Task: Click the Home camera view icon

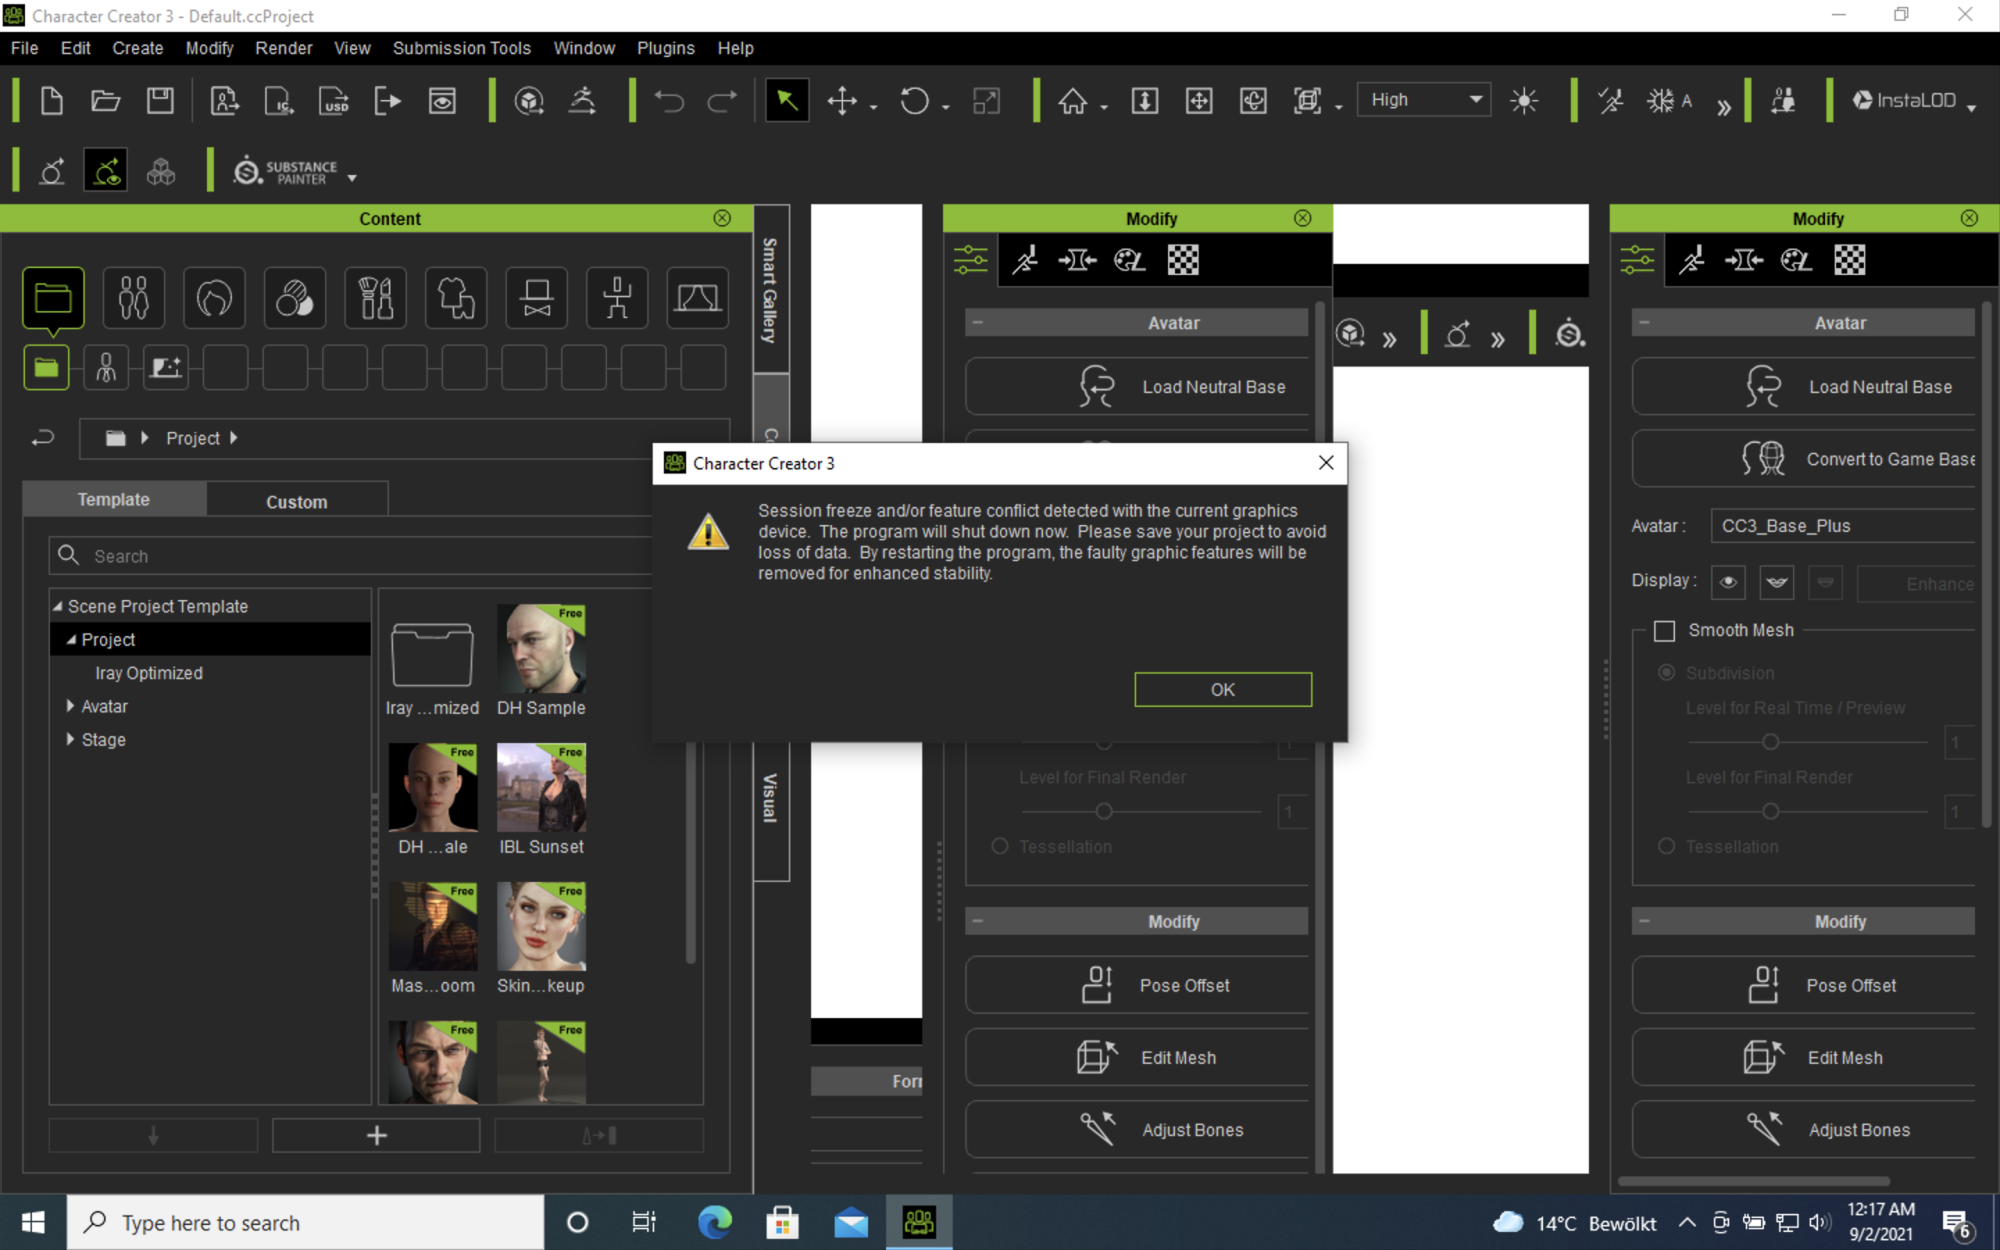Action: (x=1073, y=101)
